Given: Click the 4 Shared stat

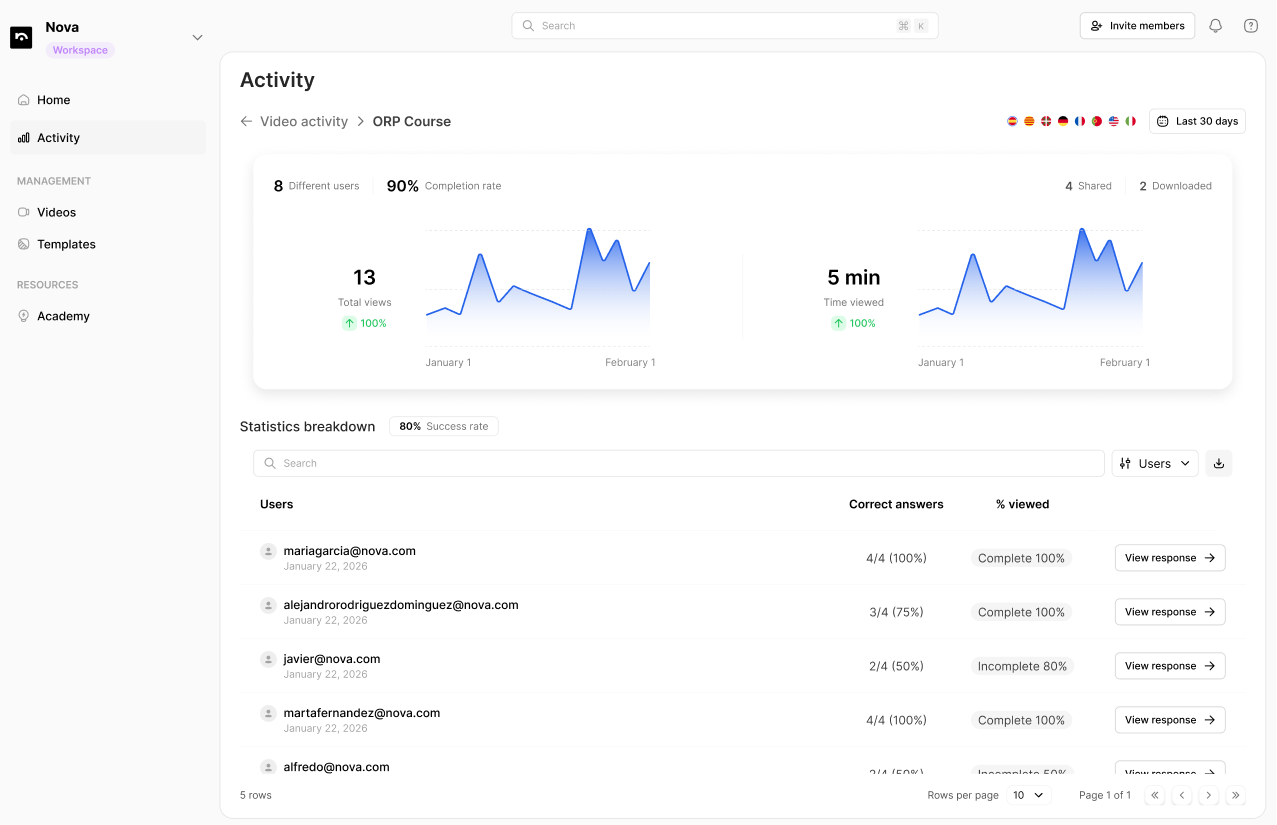Looking at the screenshot, I should coord(1088,186).
